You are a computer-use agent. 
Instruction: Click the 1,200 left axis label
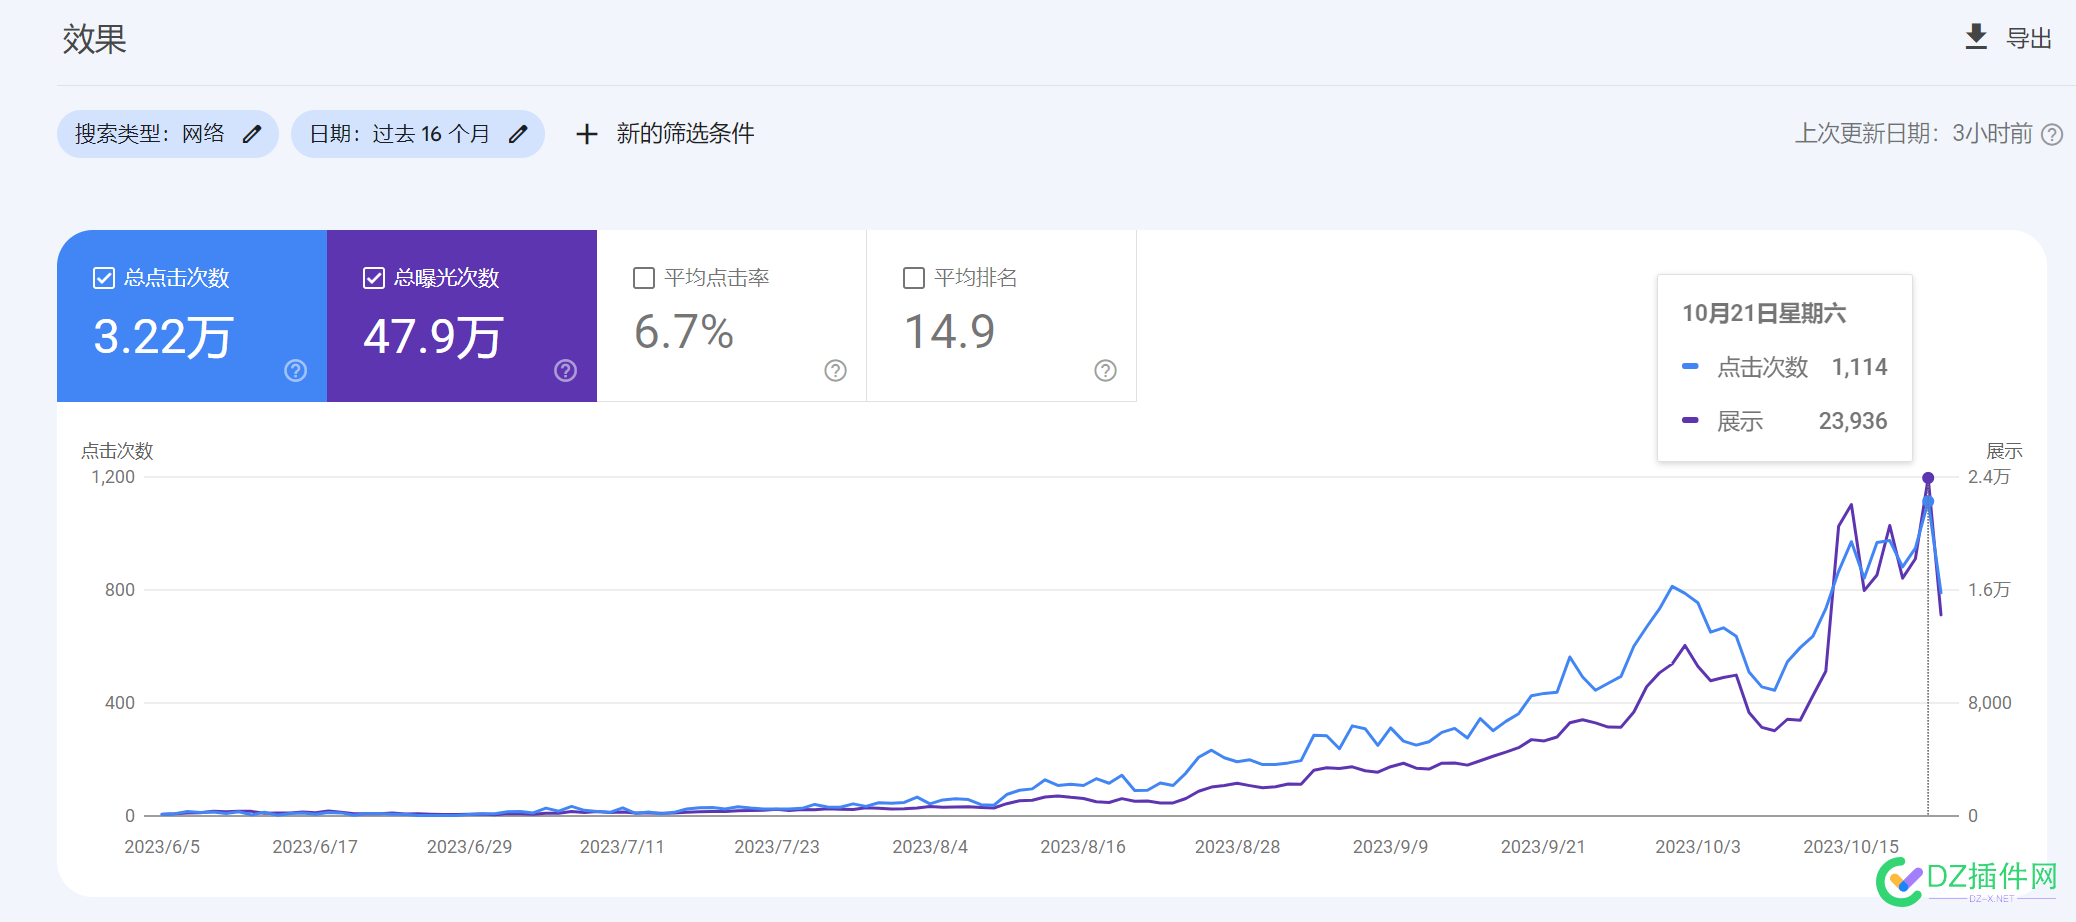click(113, 477)
